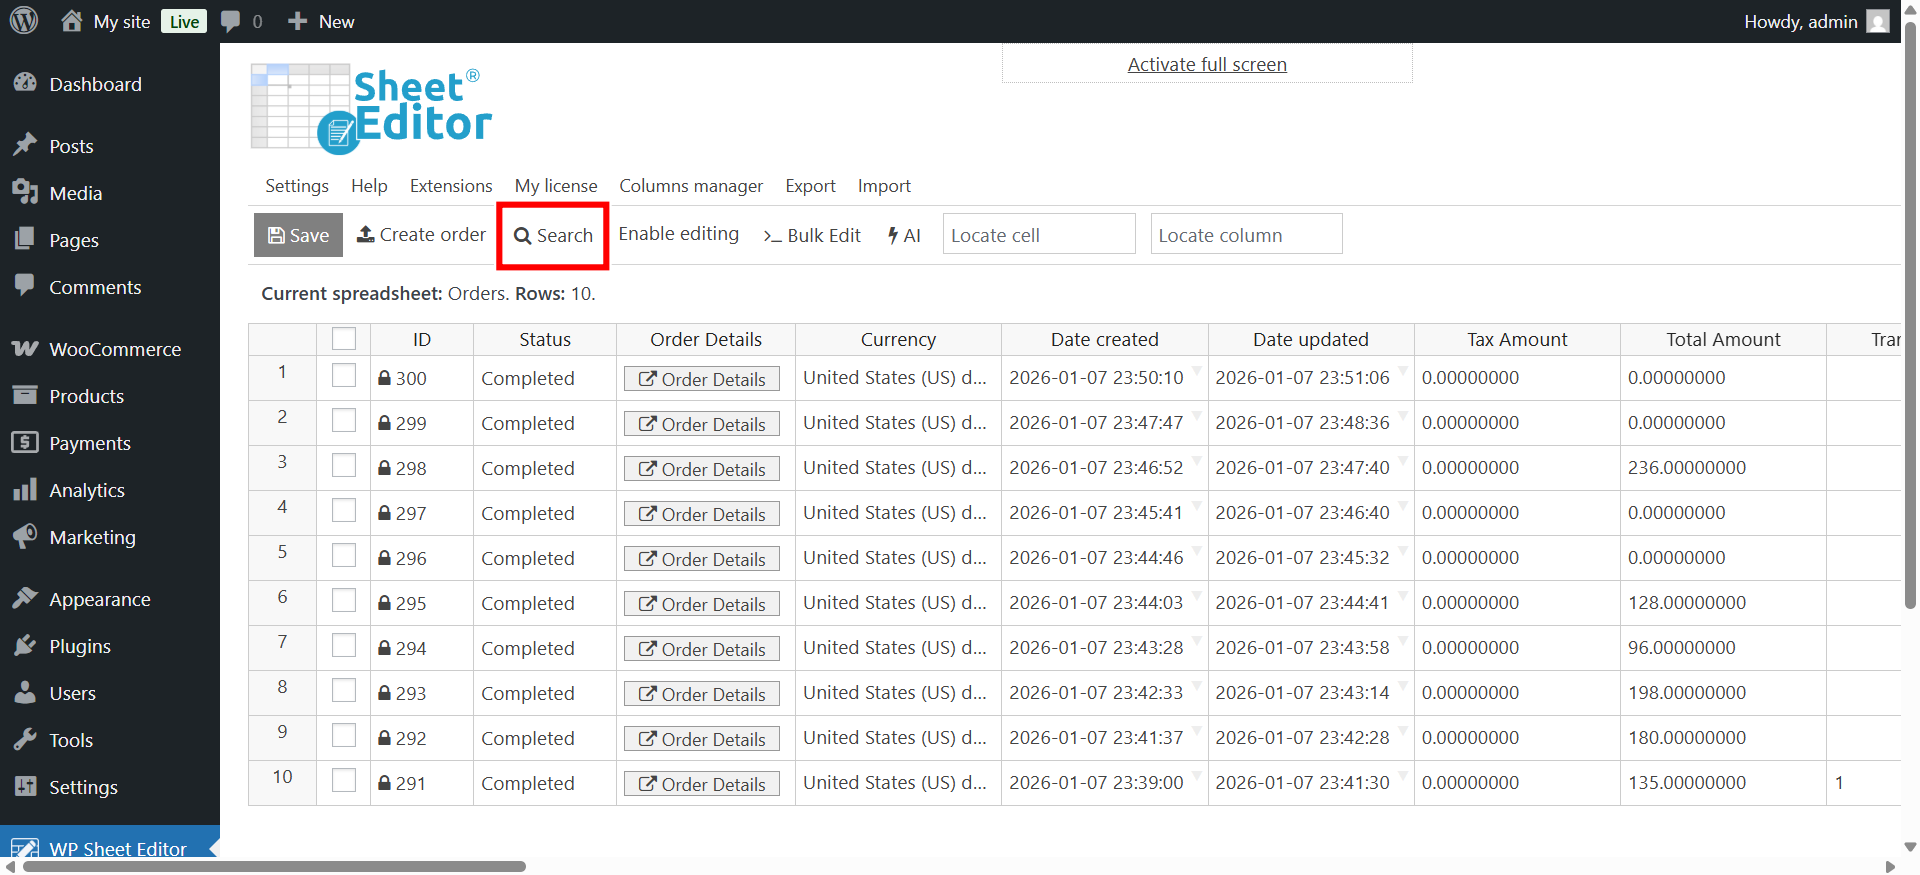
Task: Open the Marketing megaphone icon
Action: click(25, 537)
